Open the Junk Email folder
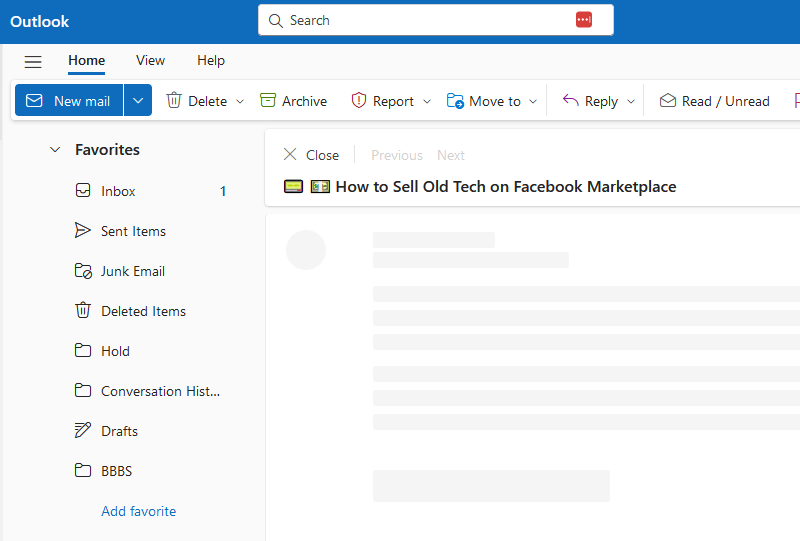800x541 pixels. pos(132,271)
